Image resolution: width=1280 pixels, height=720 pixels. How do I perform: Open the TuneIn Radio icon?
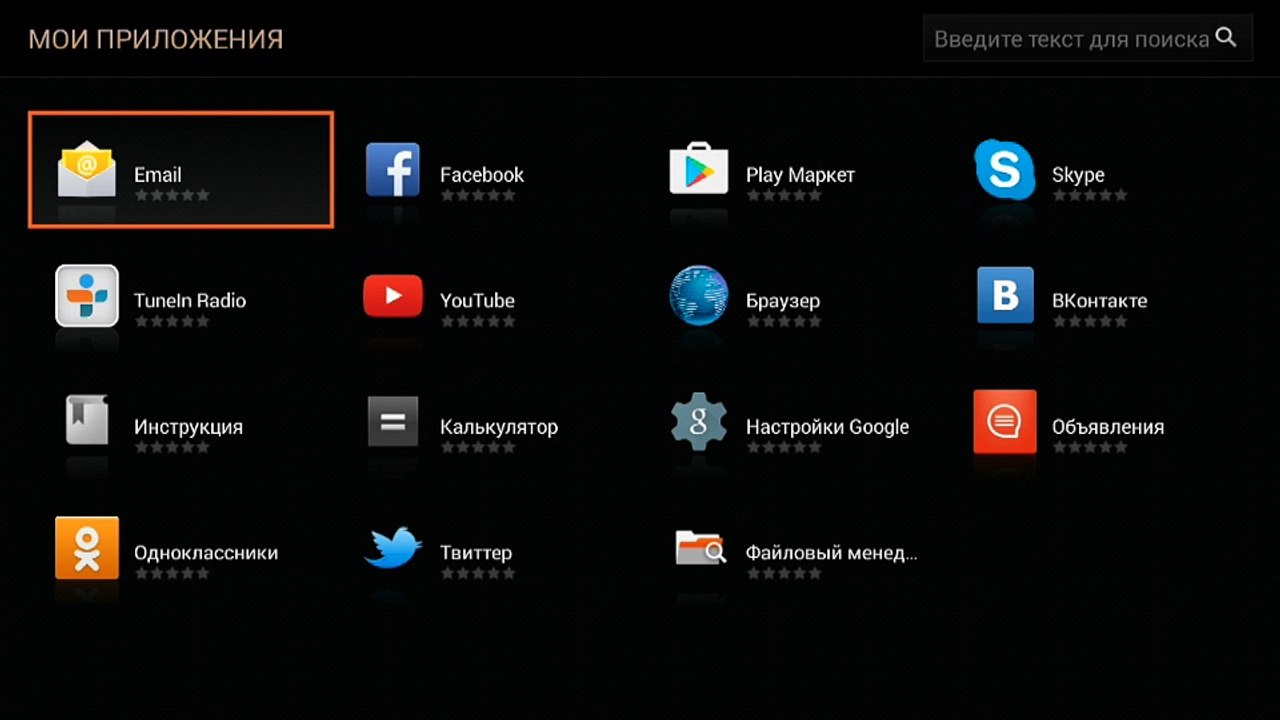tap(87, 296)
